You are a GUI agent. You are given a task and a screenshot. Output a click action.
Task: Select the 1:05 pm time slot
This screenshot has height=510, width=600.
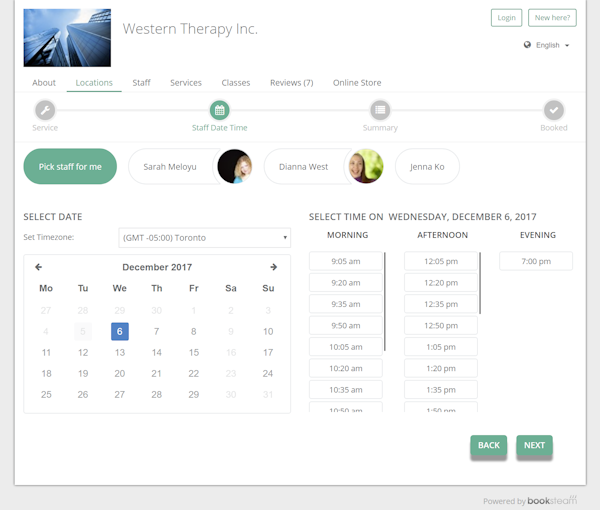point(441,347)
